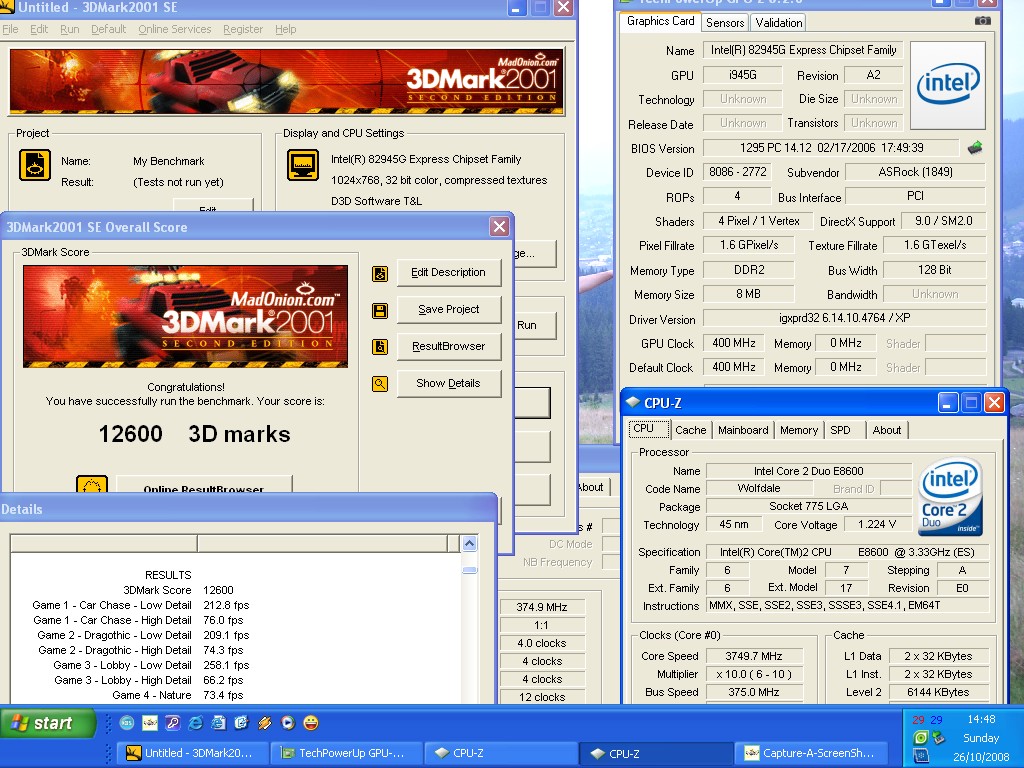
Task: Open the About tab in CPU-Z
Action: click(x=886, y=430)
